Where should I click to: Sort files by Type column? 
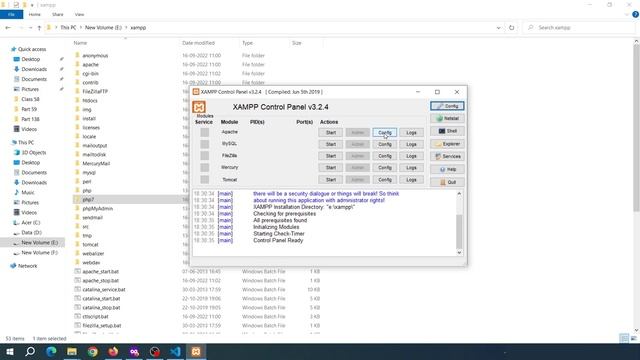point(247,43)
